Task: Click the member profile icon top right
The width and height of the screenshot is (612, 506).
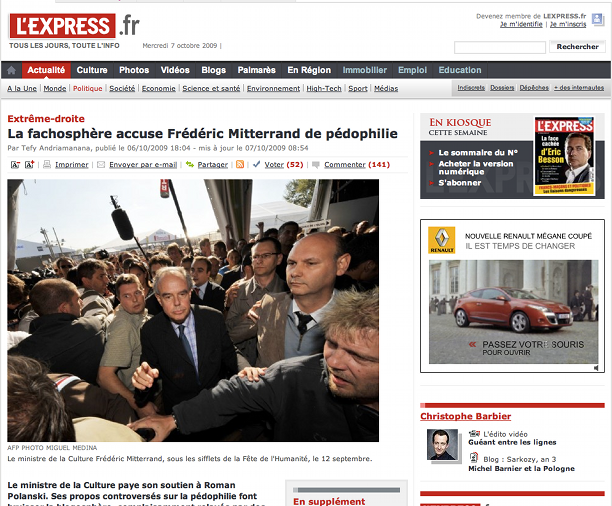Action: (x=597, y=19)
